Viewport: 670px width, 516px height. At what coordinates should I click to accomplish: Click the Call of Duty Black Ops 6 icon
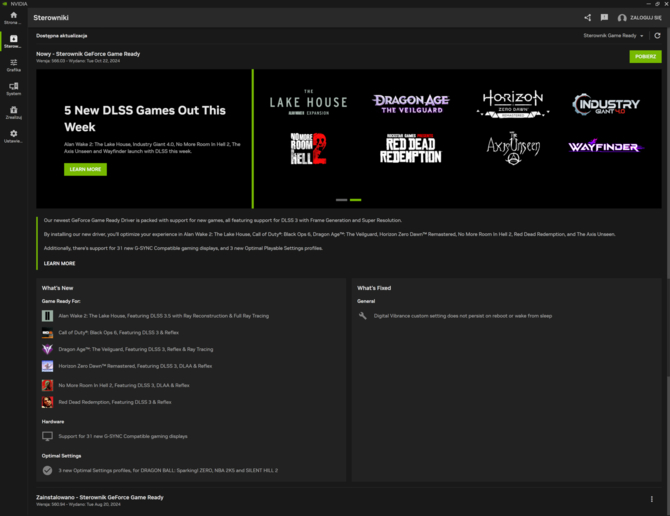click(47, 332)
